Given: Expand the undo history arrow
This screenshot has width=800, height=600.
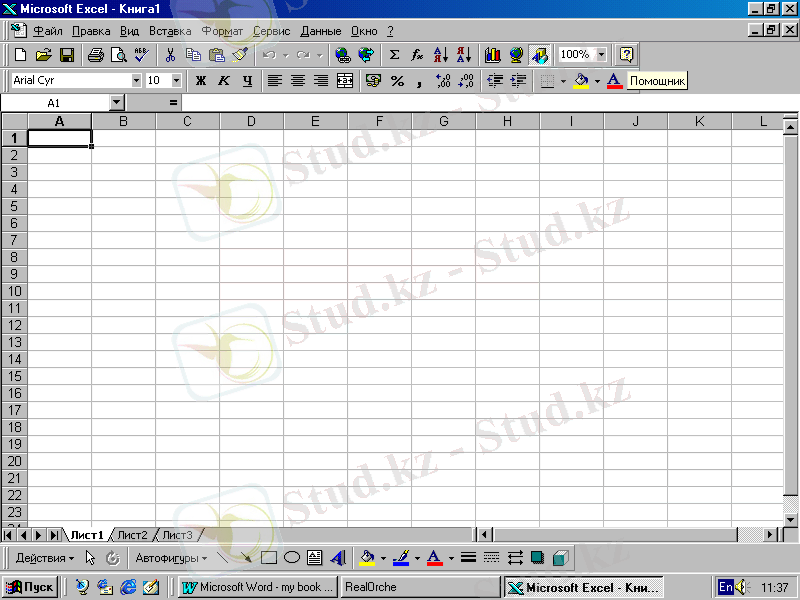Looking at the screenshot, I should coord(286,55).
